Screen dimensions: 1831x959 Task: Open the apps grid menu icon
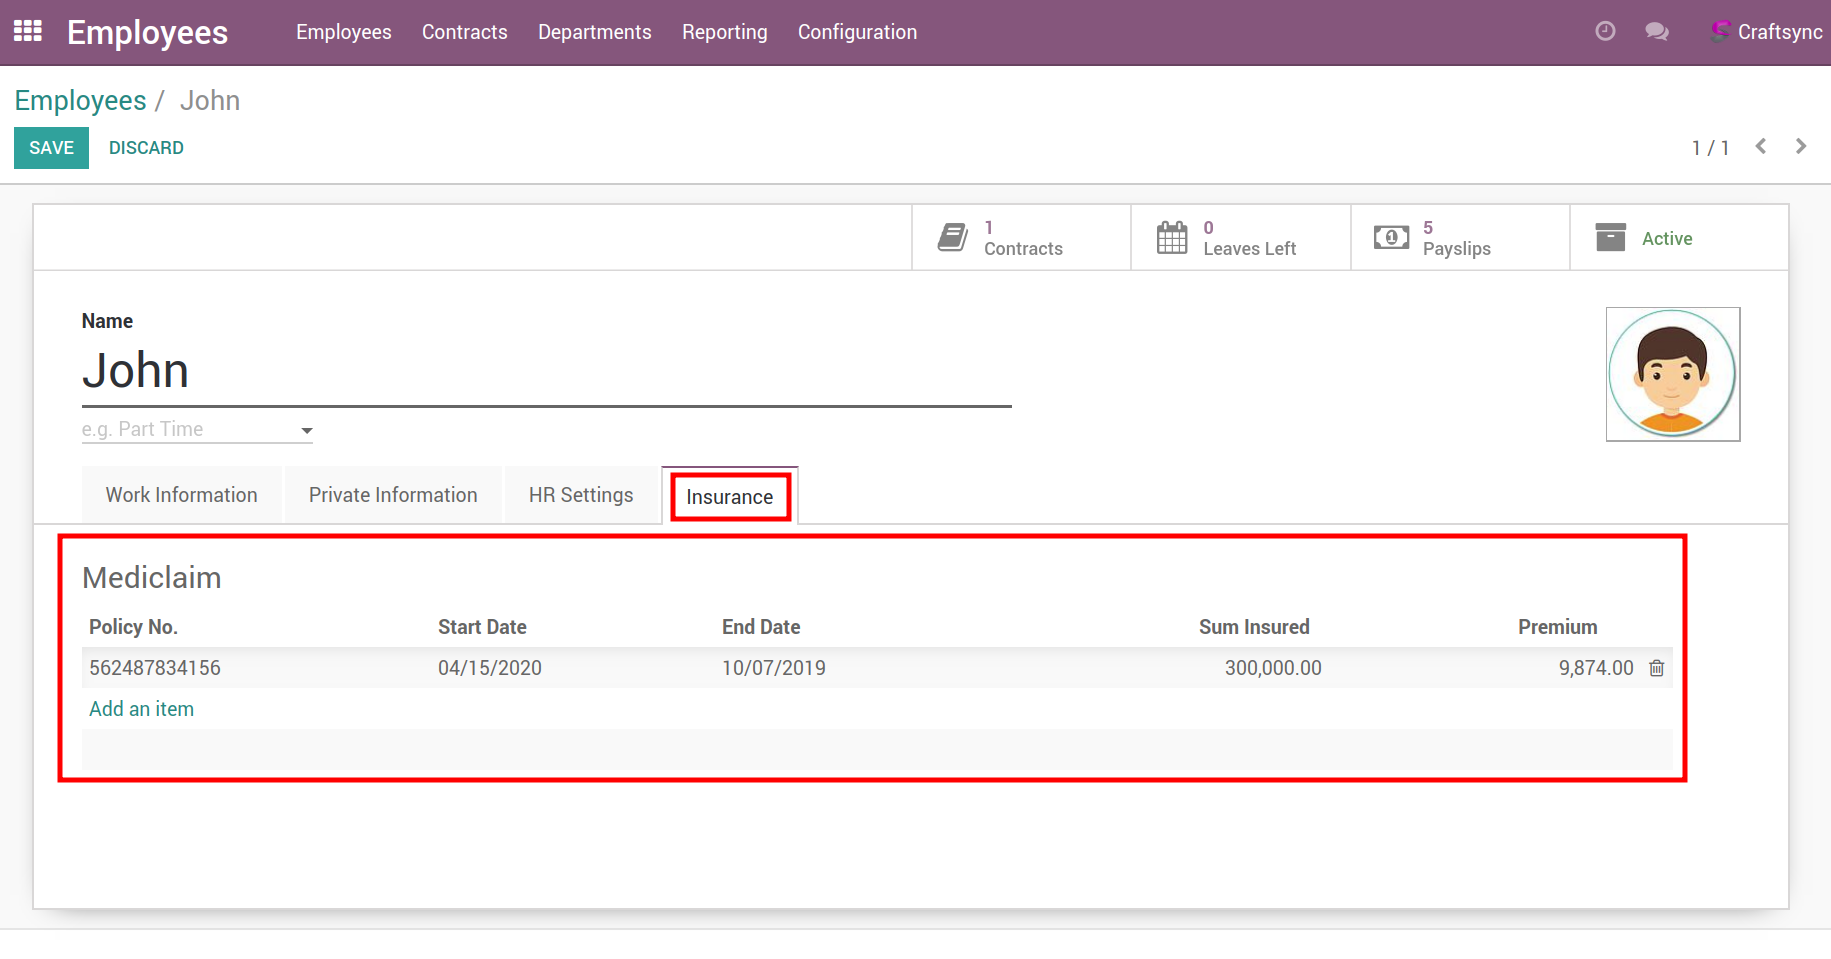pyautogui.click(x=27, y=32)
